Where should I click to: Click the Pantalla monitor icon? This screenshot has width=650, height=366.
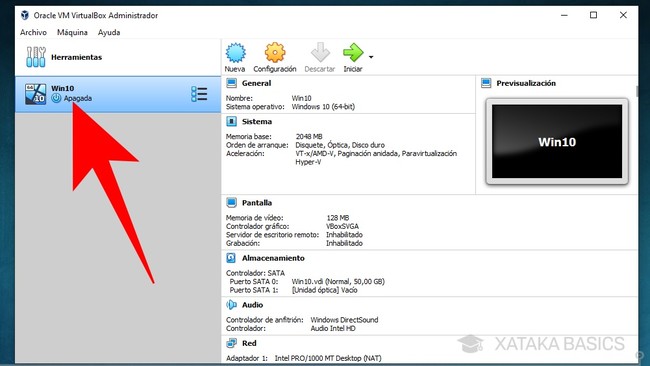tap(231, 203)
